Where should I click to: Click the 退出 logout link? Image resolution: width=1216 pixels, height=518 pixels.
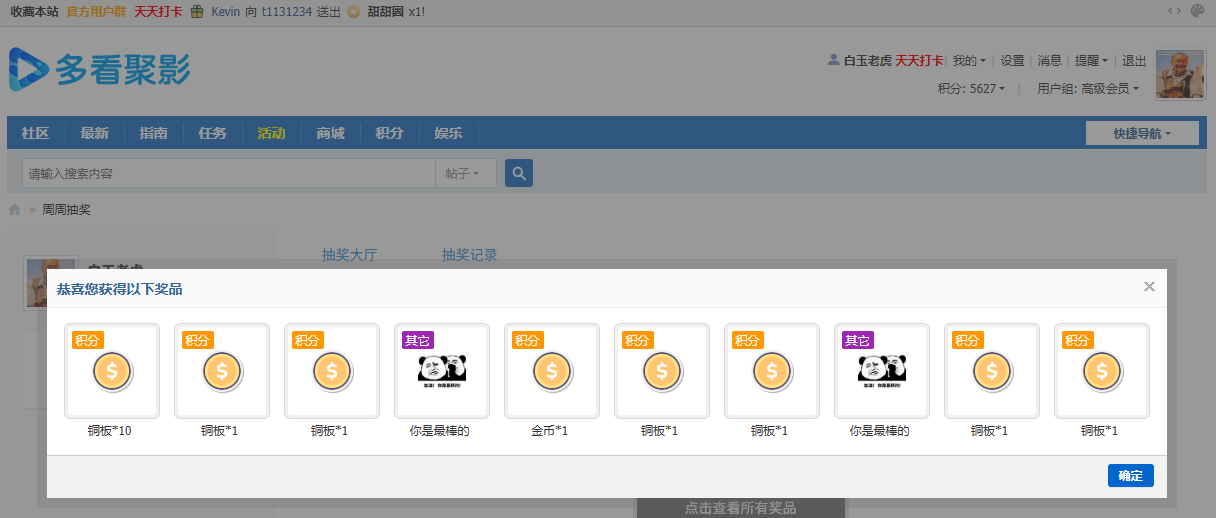[x=1134, y=61]
